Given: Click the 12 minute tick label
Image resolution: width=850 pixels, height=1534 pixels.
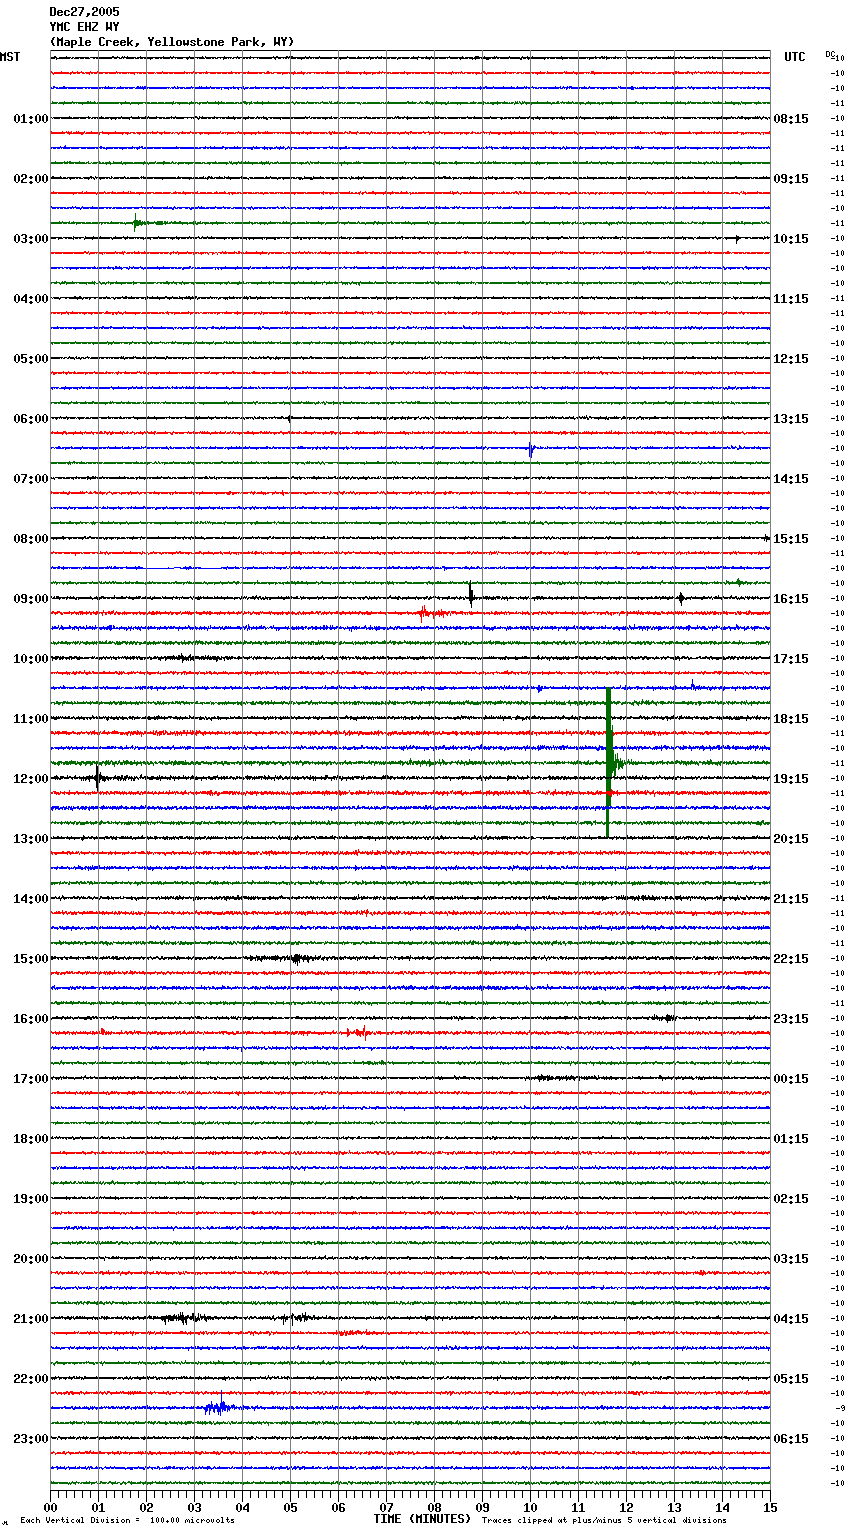Looking at the screenshot, I should tap(626, 1507).
